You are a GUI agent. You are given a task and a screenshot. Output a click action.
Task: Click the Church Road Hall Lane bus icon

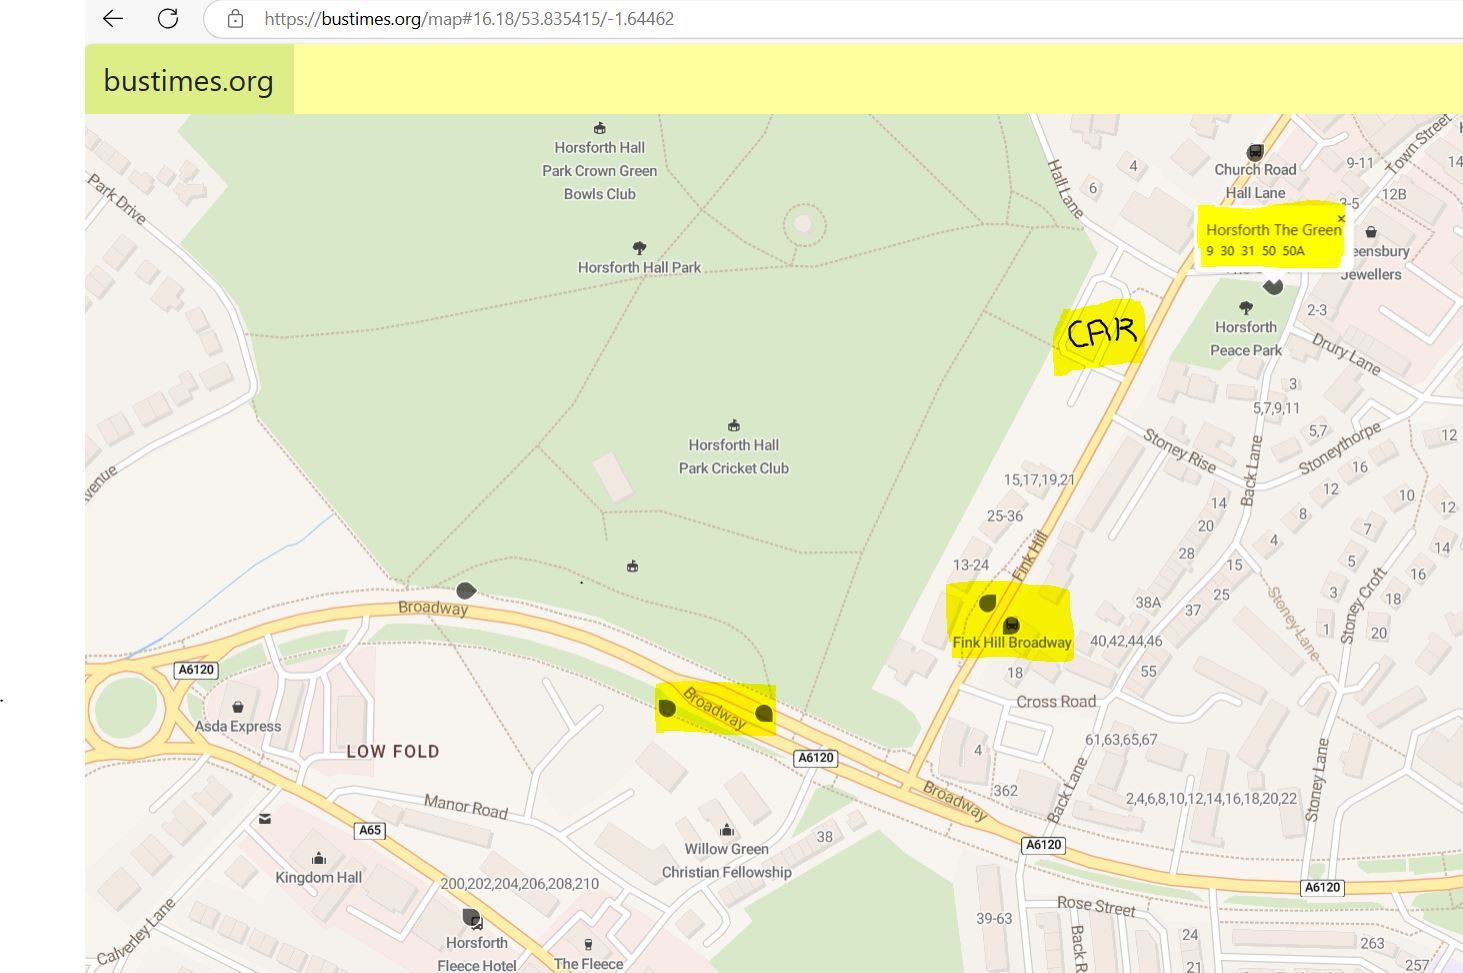coord(1255,152)
